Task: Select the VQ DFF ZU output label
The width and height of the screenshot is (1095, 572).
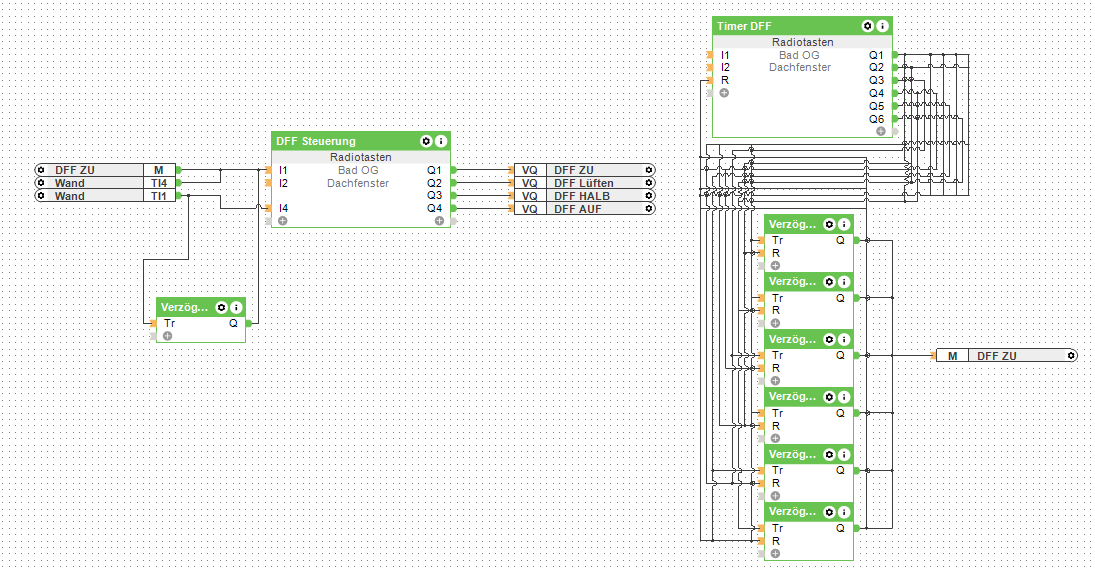Action: coord(573,170)
